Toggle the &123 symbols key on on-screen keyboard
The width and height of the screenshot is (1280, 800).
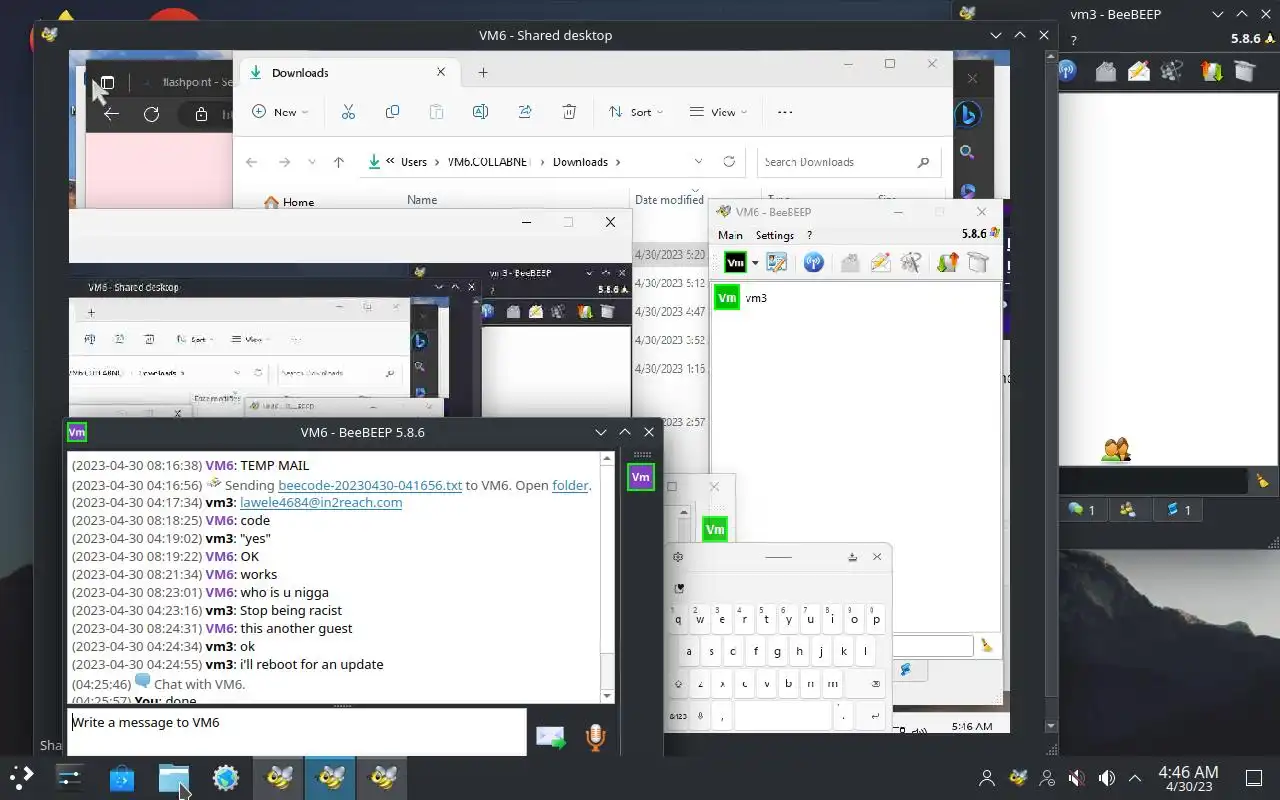[679, 716]
